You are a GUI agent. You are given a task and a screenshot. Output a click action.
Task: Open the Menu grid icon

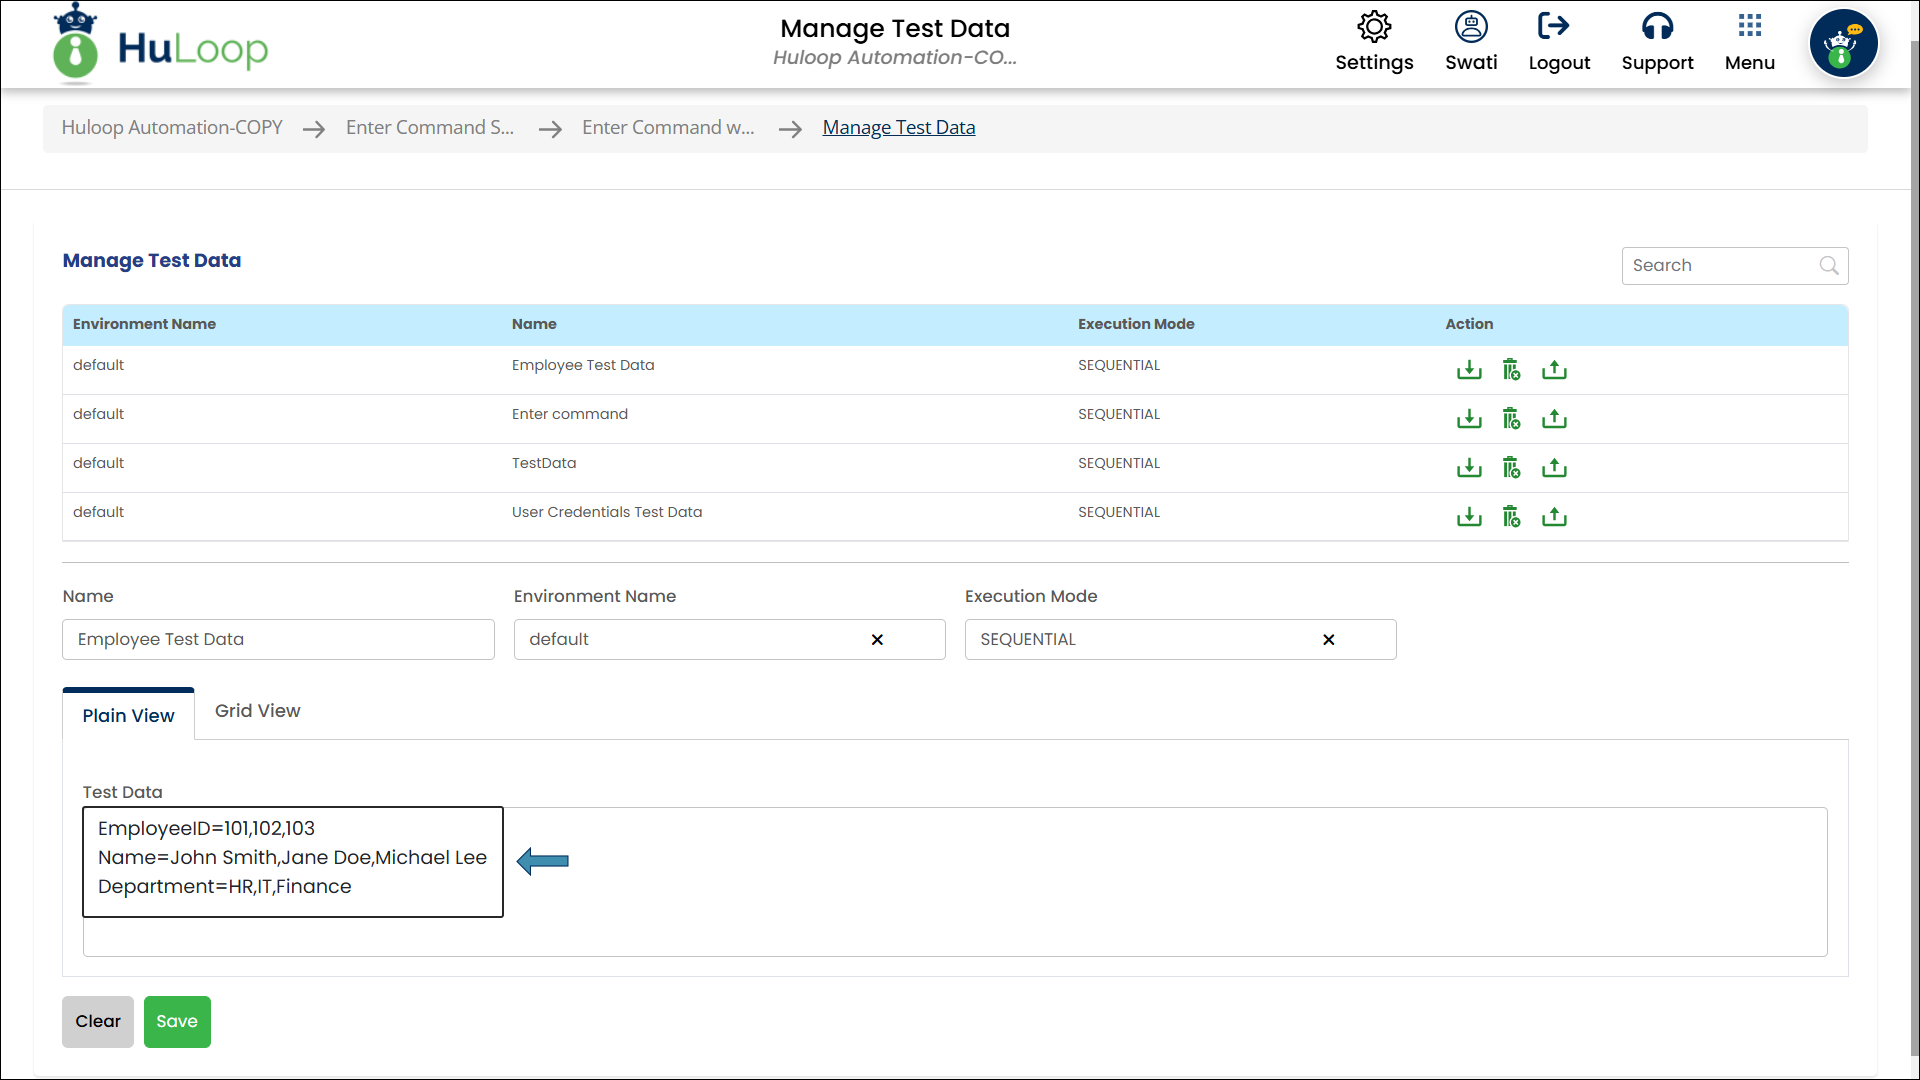(x=1749, y=26)
